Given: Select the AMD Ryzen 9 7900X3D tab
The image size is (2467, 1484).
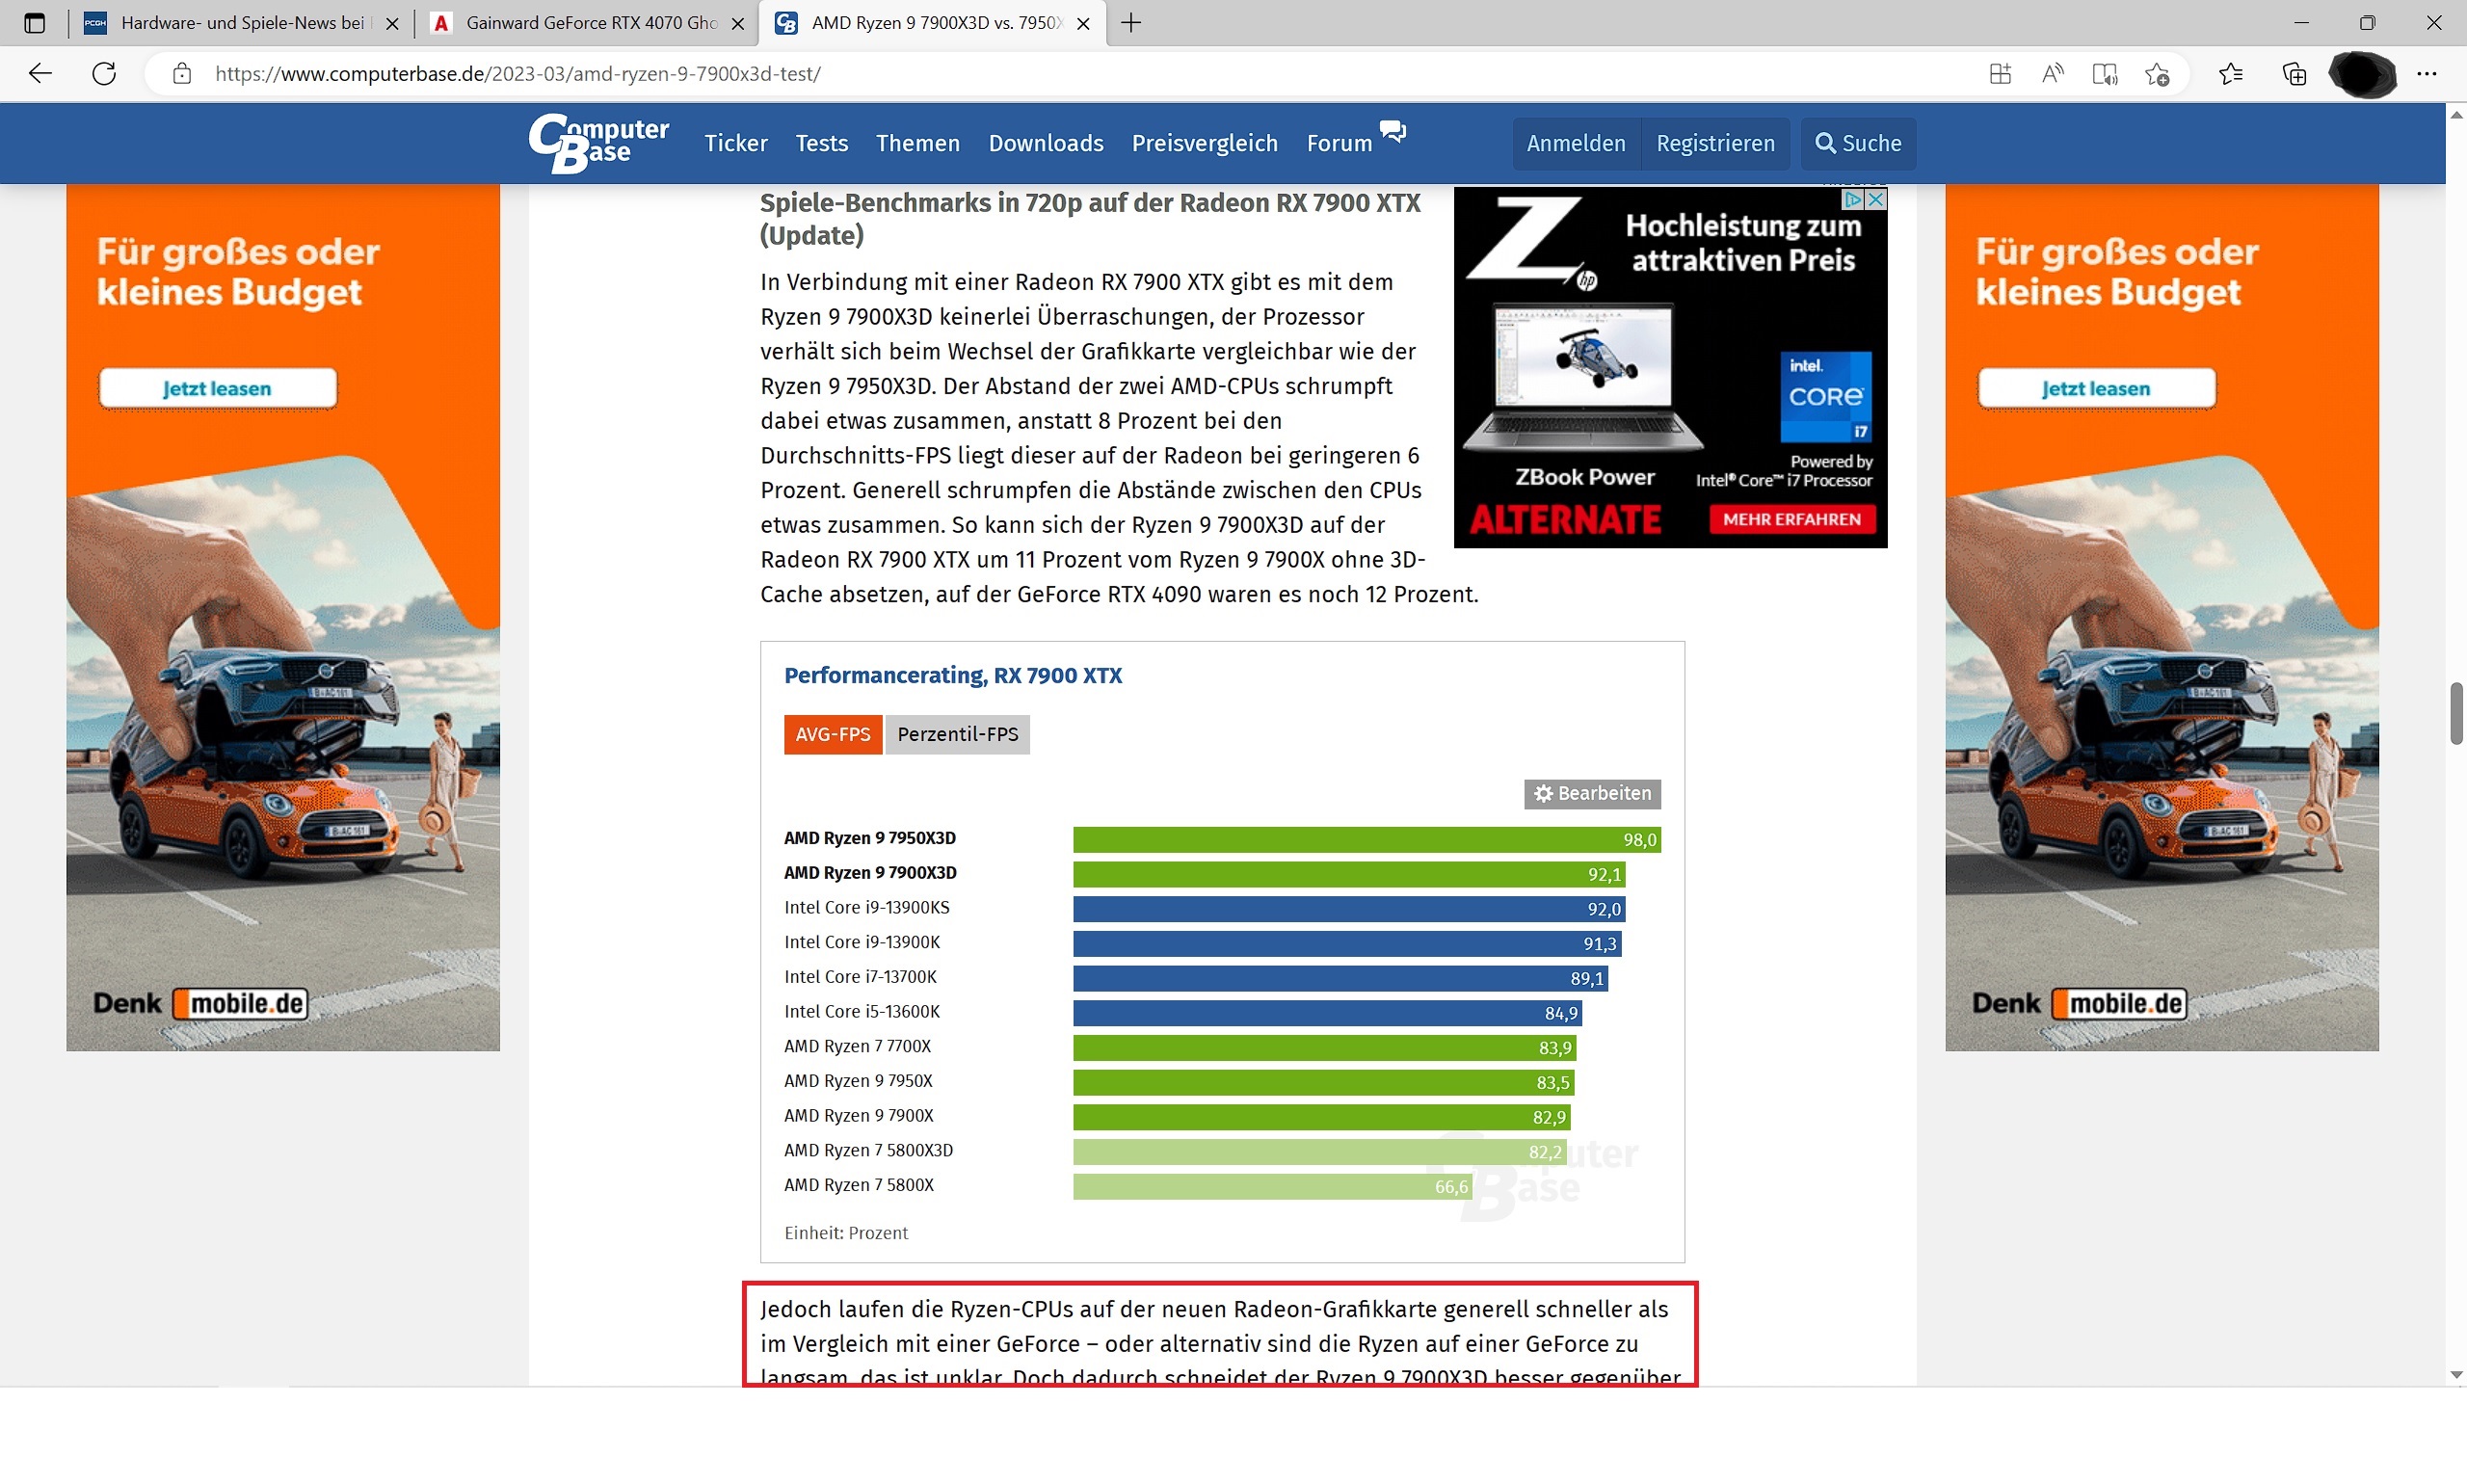Looking at the screenshot, I should pos(934,23).
